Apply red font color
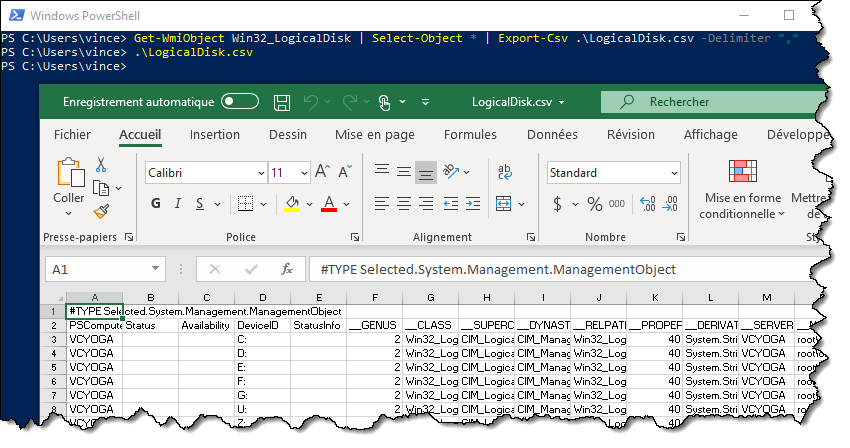Image resolution: width=850 pixels, height=448 pixels. tap(329, 204)
